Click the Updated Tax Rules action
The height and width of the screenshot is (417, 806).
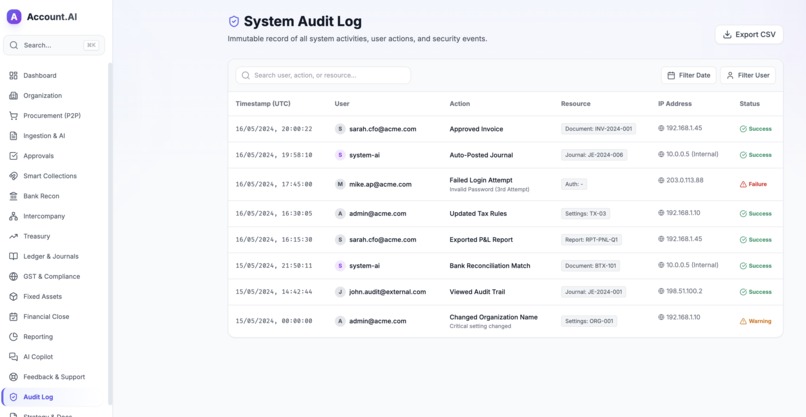tap(478, 213)
